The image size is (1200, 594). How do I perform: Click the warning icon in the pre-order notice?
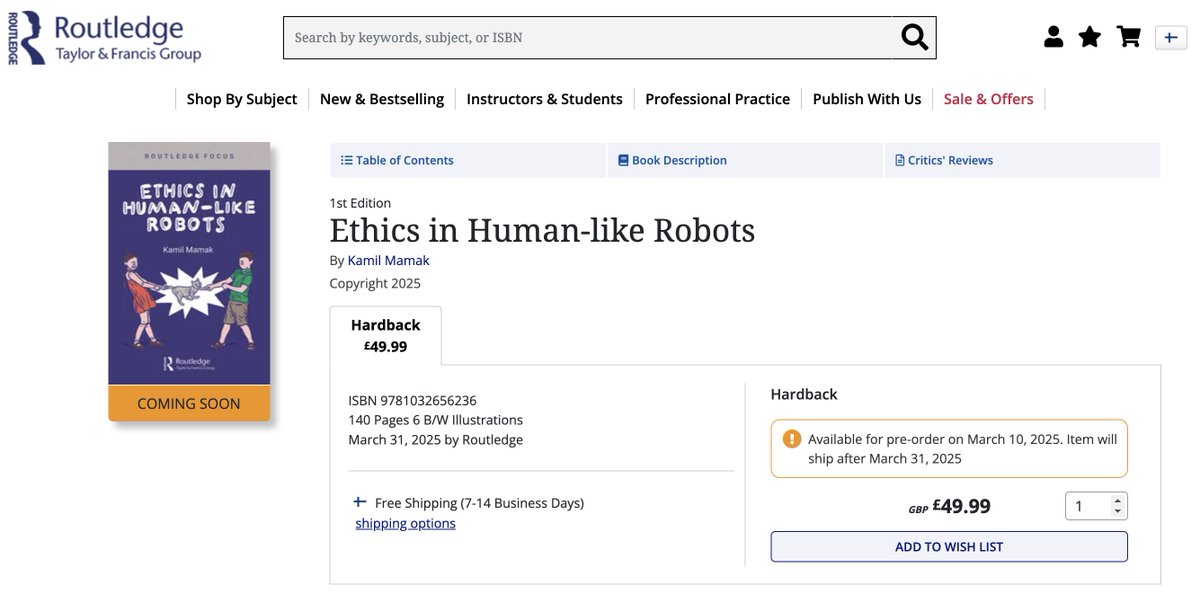pyautogui.click(x=789, y=437)
